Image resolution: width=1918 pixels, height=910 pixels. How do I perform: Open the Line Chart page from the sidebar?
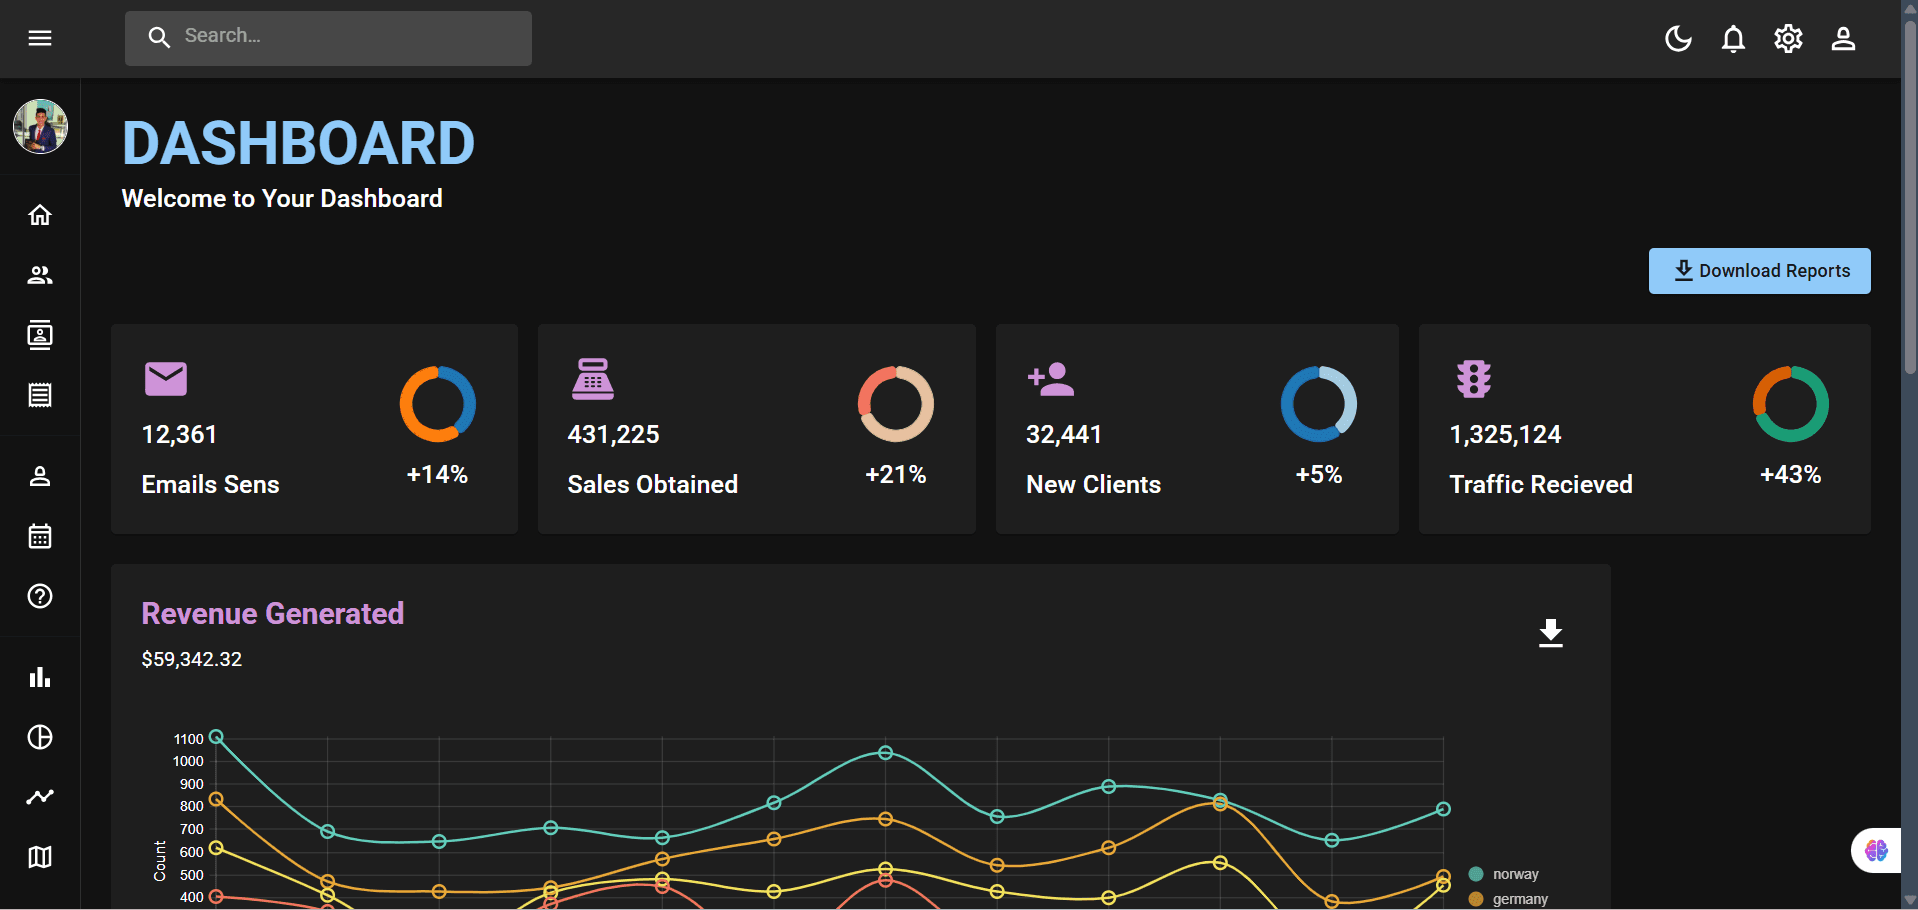40,797
